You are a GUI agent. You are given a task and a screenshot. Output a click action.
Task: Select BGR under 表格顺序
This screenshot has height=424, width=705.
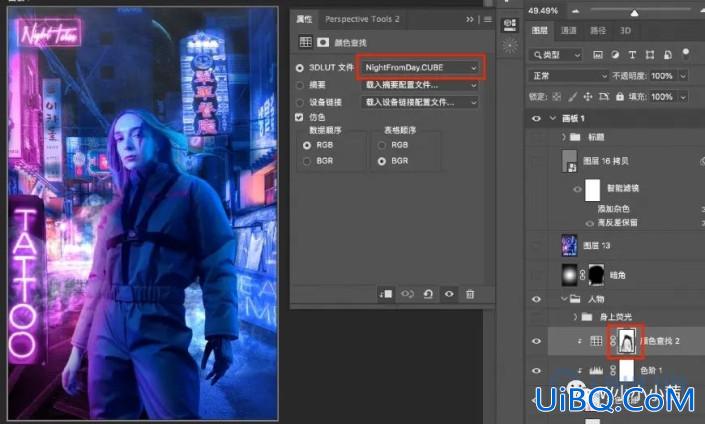tap(382, 161)
